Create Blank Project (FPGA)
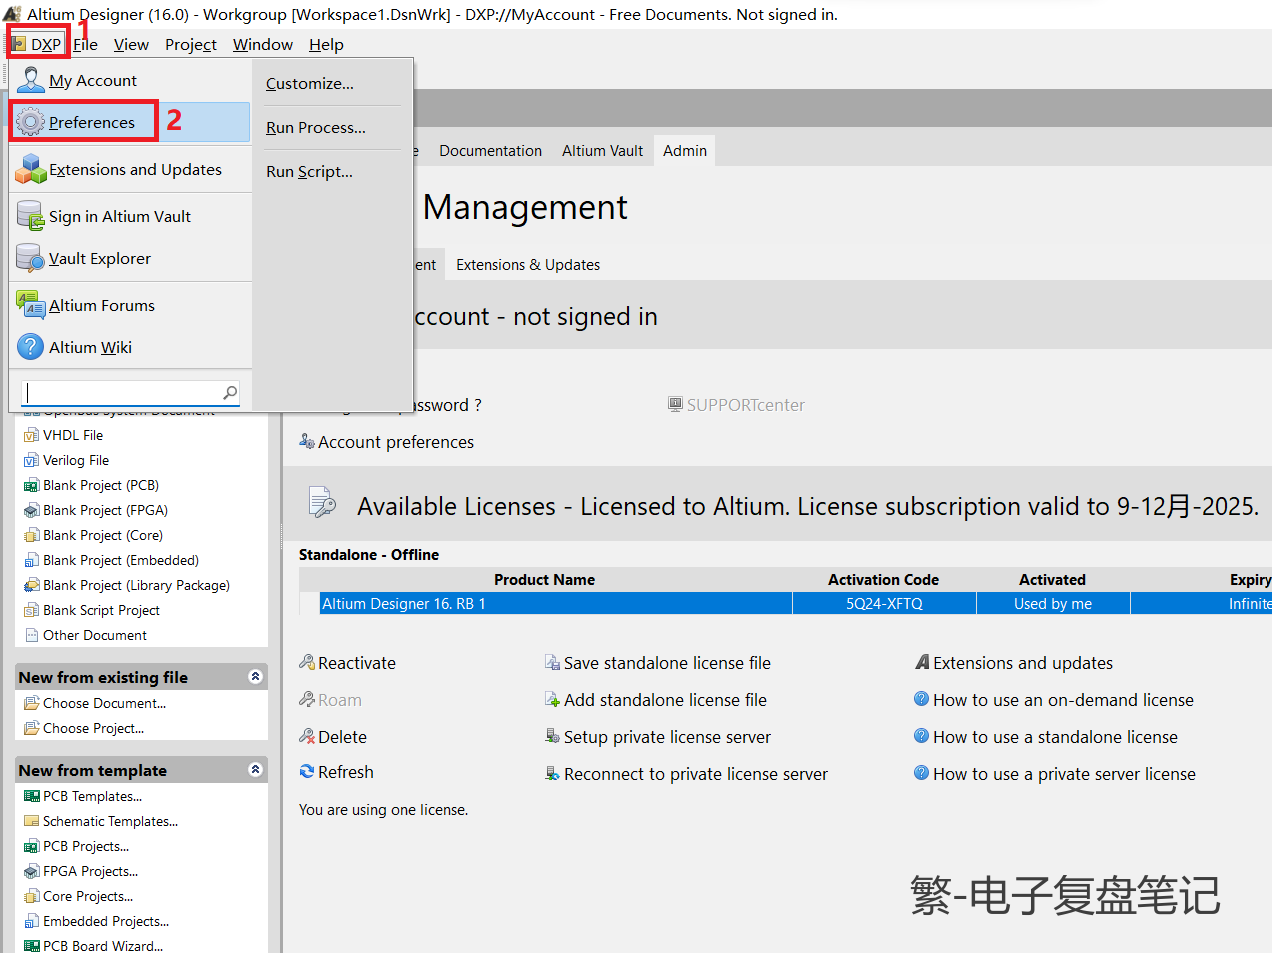This screenshot has width=1272, height=953. tap(95, 510)
